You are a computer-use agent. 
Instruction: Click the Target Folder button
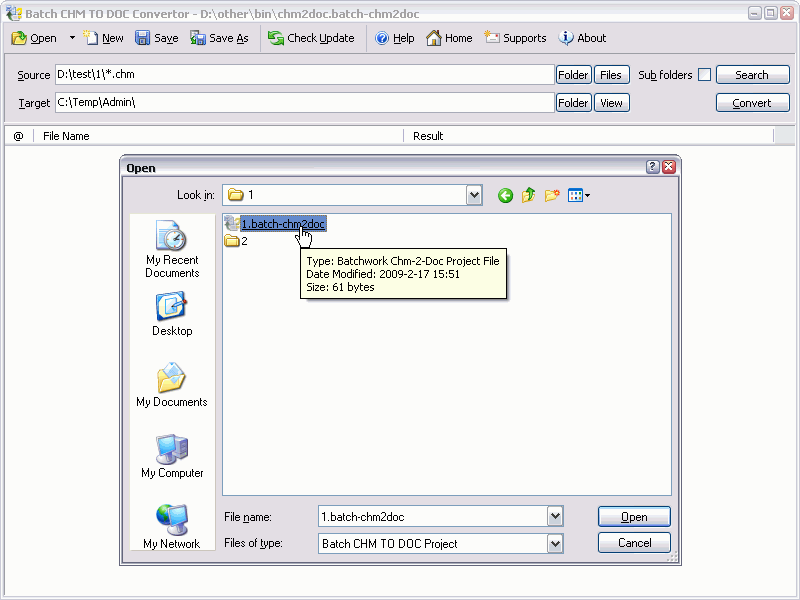click(x=573, y=103)
